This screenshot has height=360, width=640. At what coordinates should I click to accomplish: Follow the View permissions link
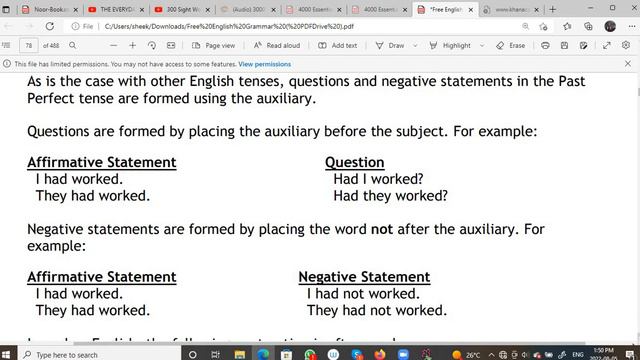tap(264, 64)
